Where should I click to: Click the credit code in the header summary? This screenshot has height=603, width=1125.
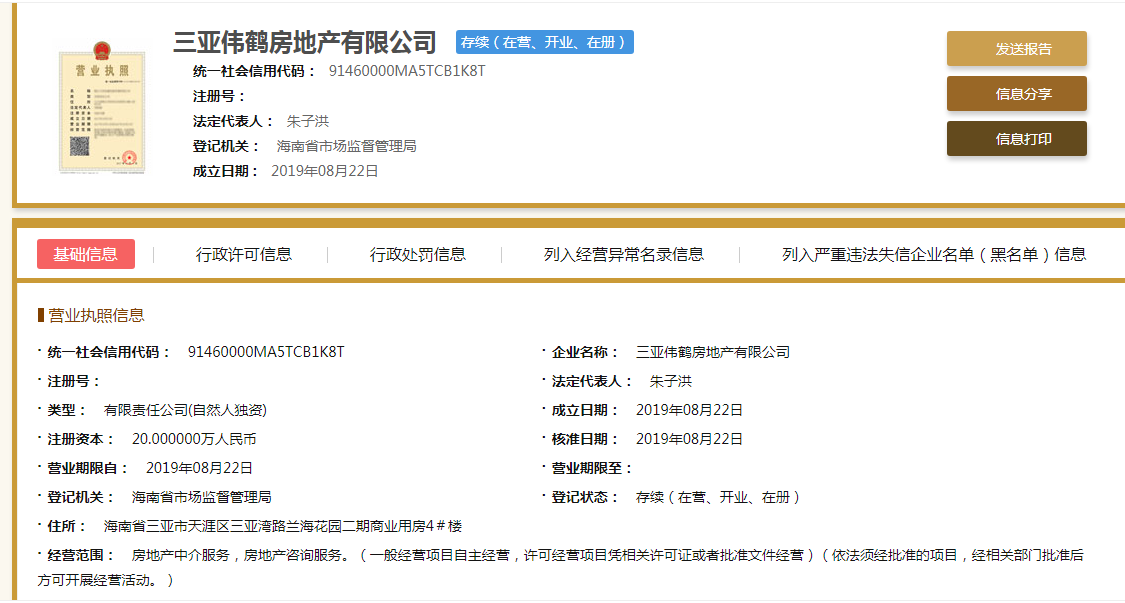[x=407, y=71]
